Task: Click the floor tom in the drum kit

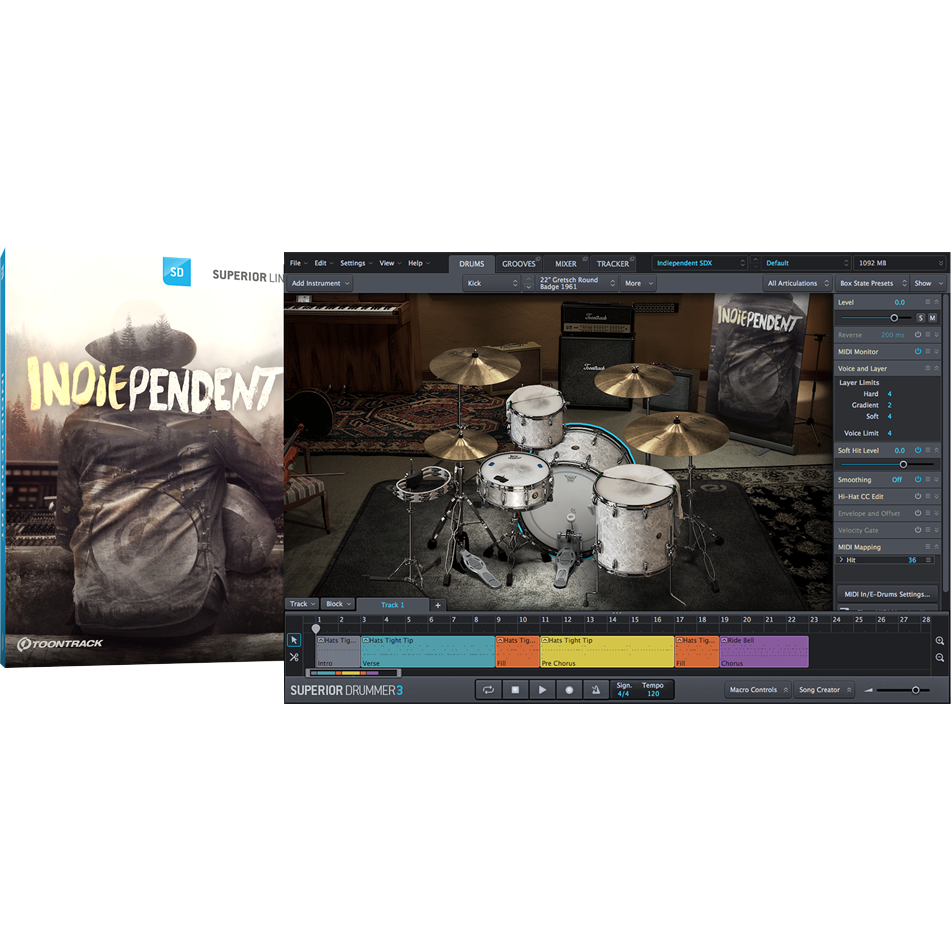Action: (634, 522)
